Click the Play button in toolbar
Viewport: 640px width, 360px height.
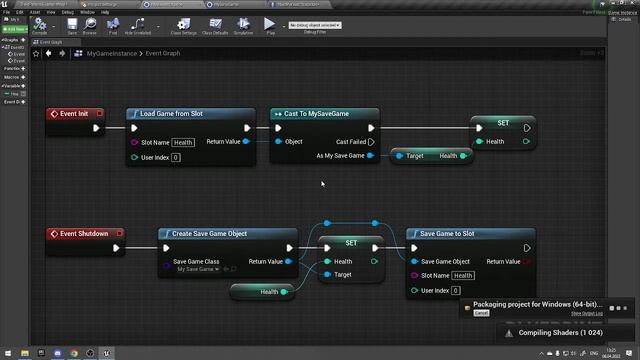pos(269,26)
